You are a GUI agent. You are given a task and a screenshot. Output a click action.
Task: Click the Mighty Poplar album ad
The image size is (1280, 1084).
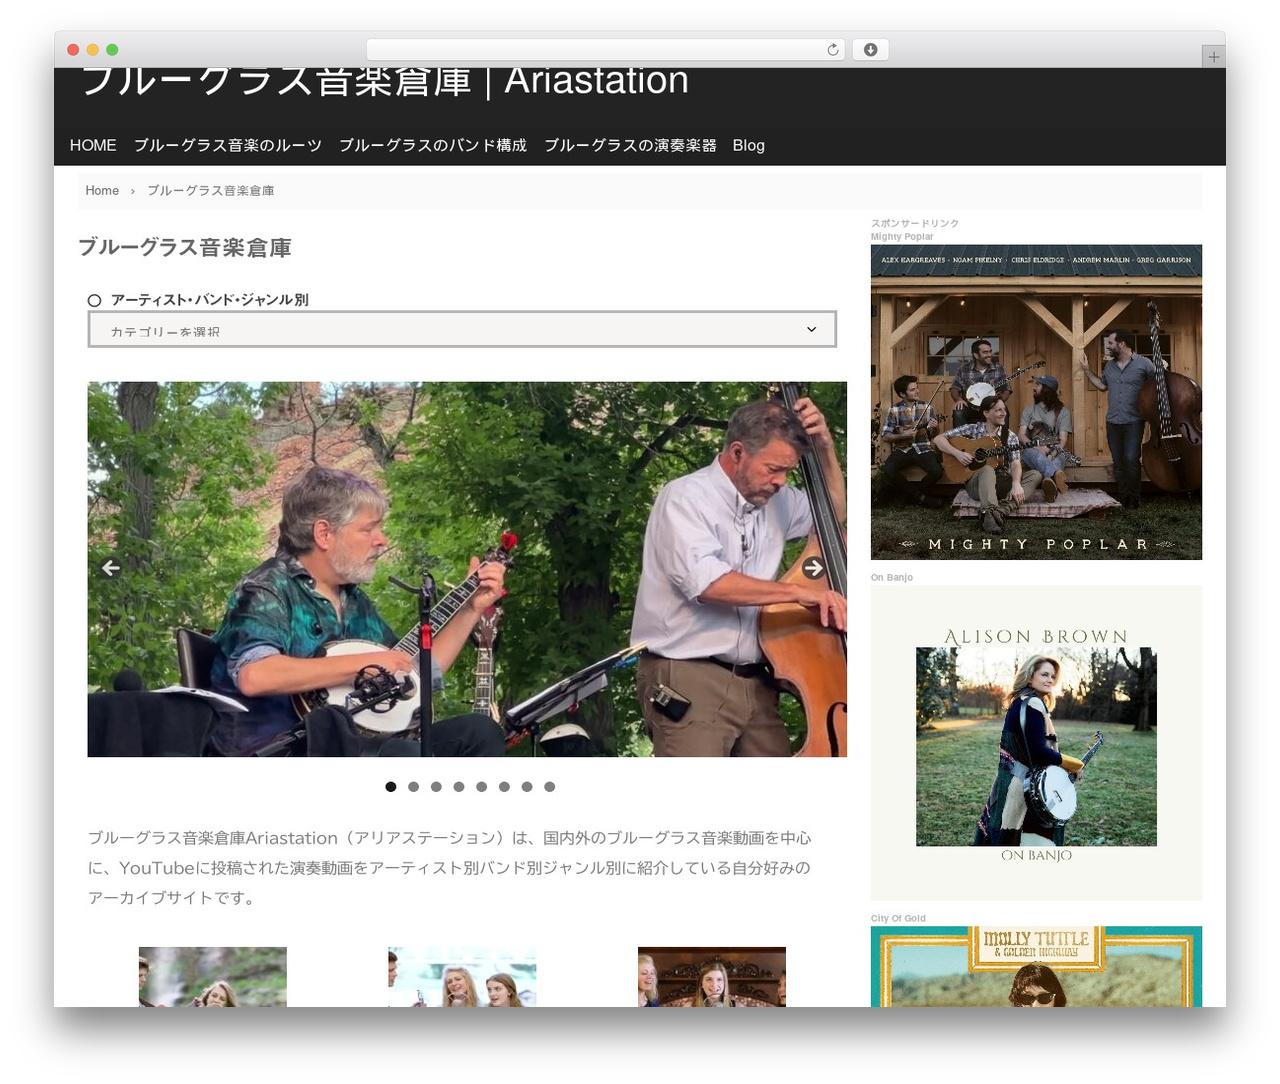[x=1036, y=402]
